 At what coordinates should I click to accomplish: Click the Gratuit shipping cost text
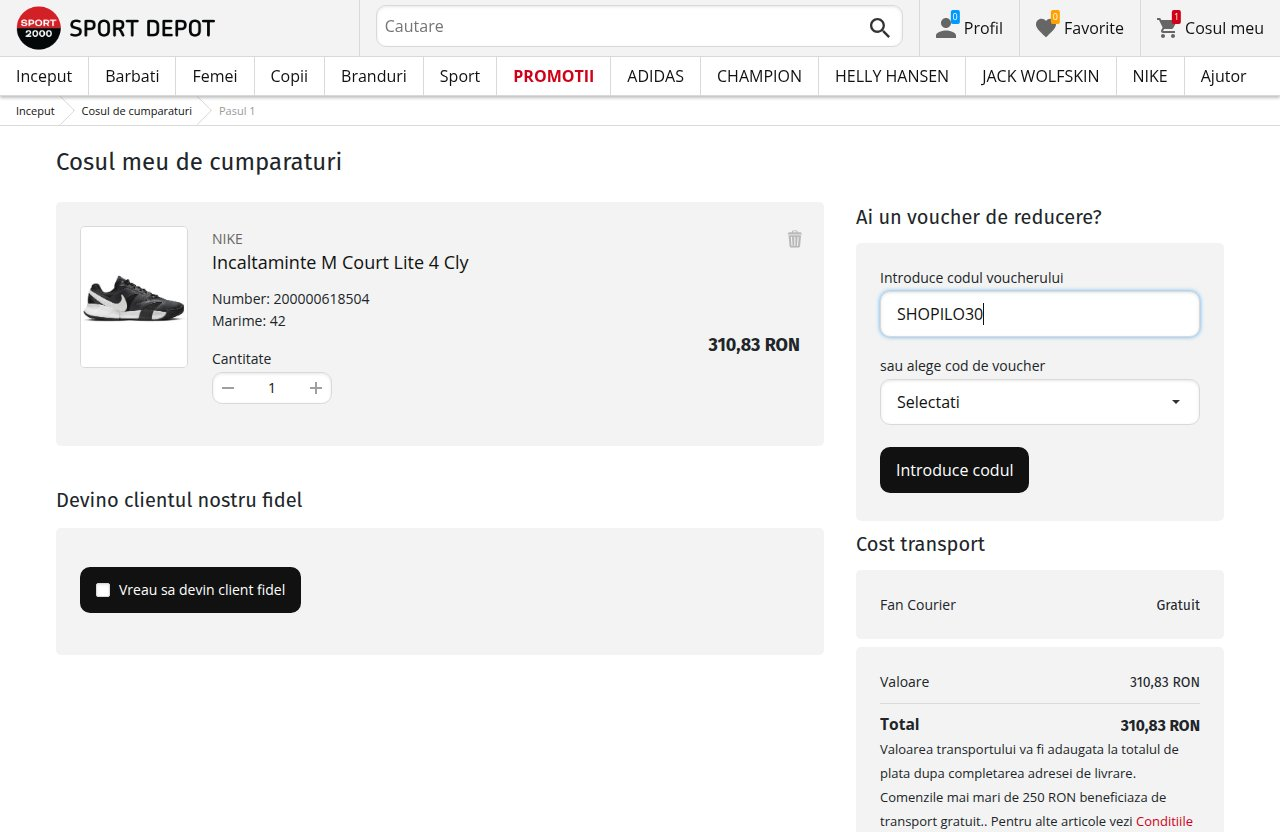1178,605
